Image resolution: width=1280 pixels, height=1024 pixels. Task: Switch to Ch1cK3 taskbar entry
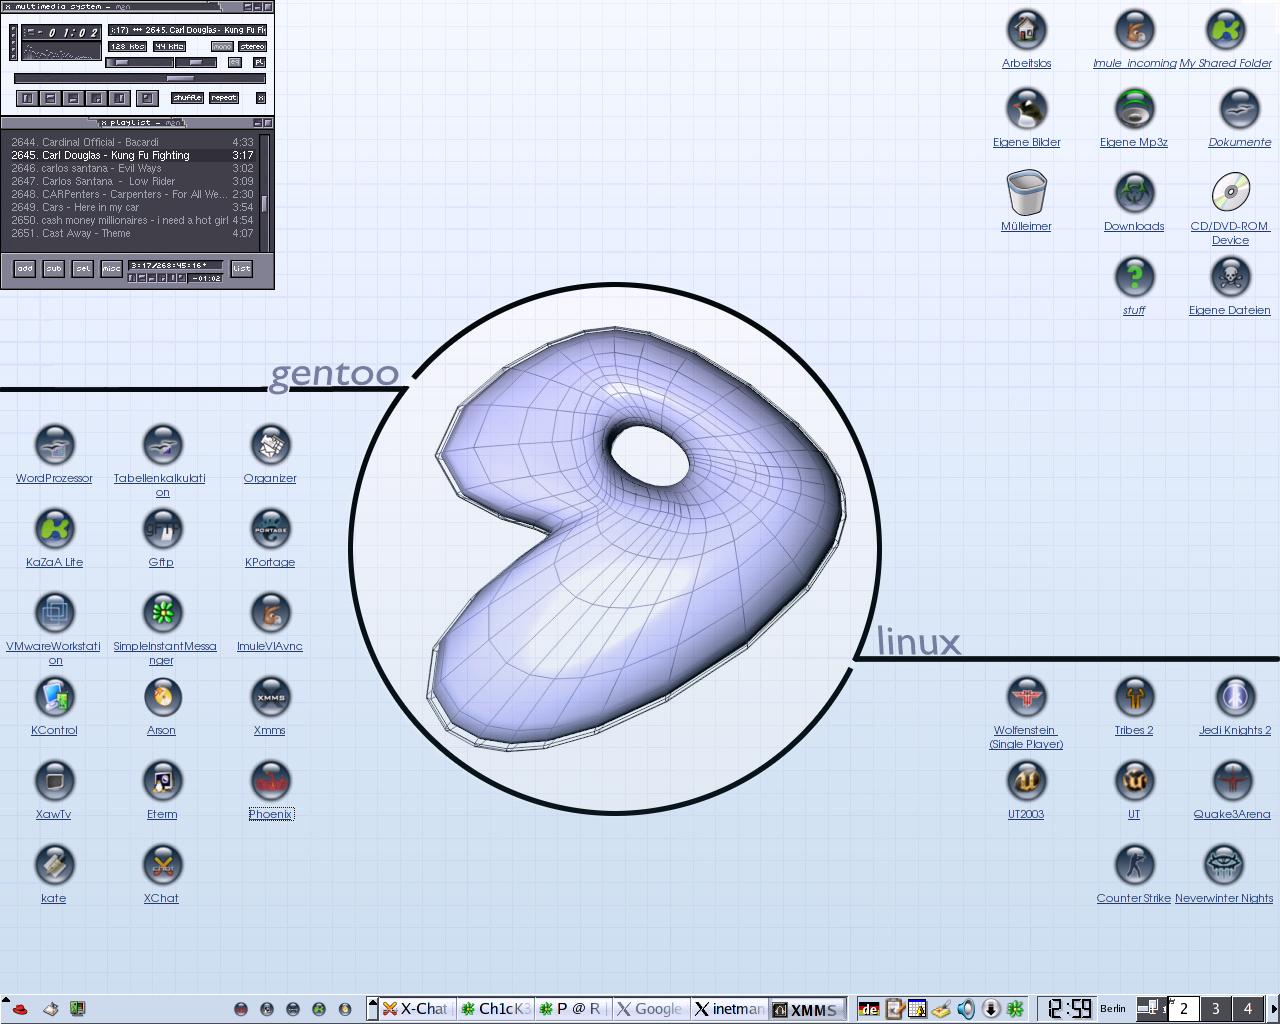[x=495, y=1009]
